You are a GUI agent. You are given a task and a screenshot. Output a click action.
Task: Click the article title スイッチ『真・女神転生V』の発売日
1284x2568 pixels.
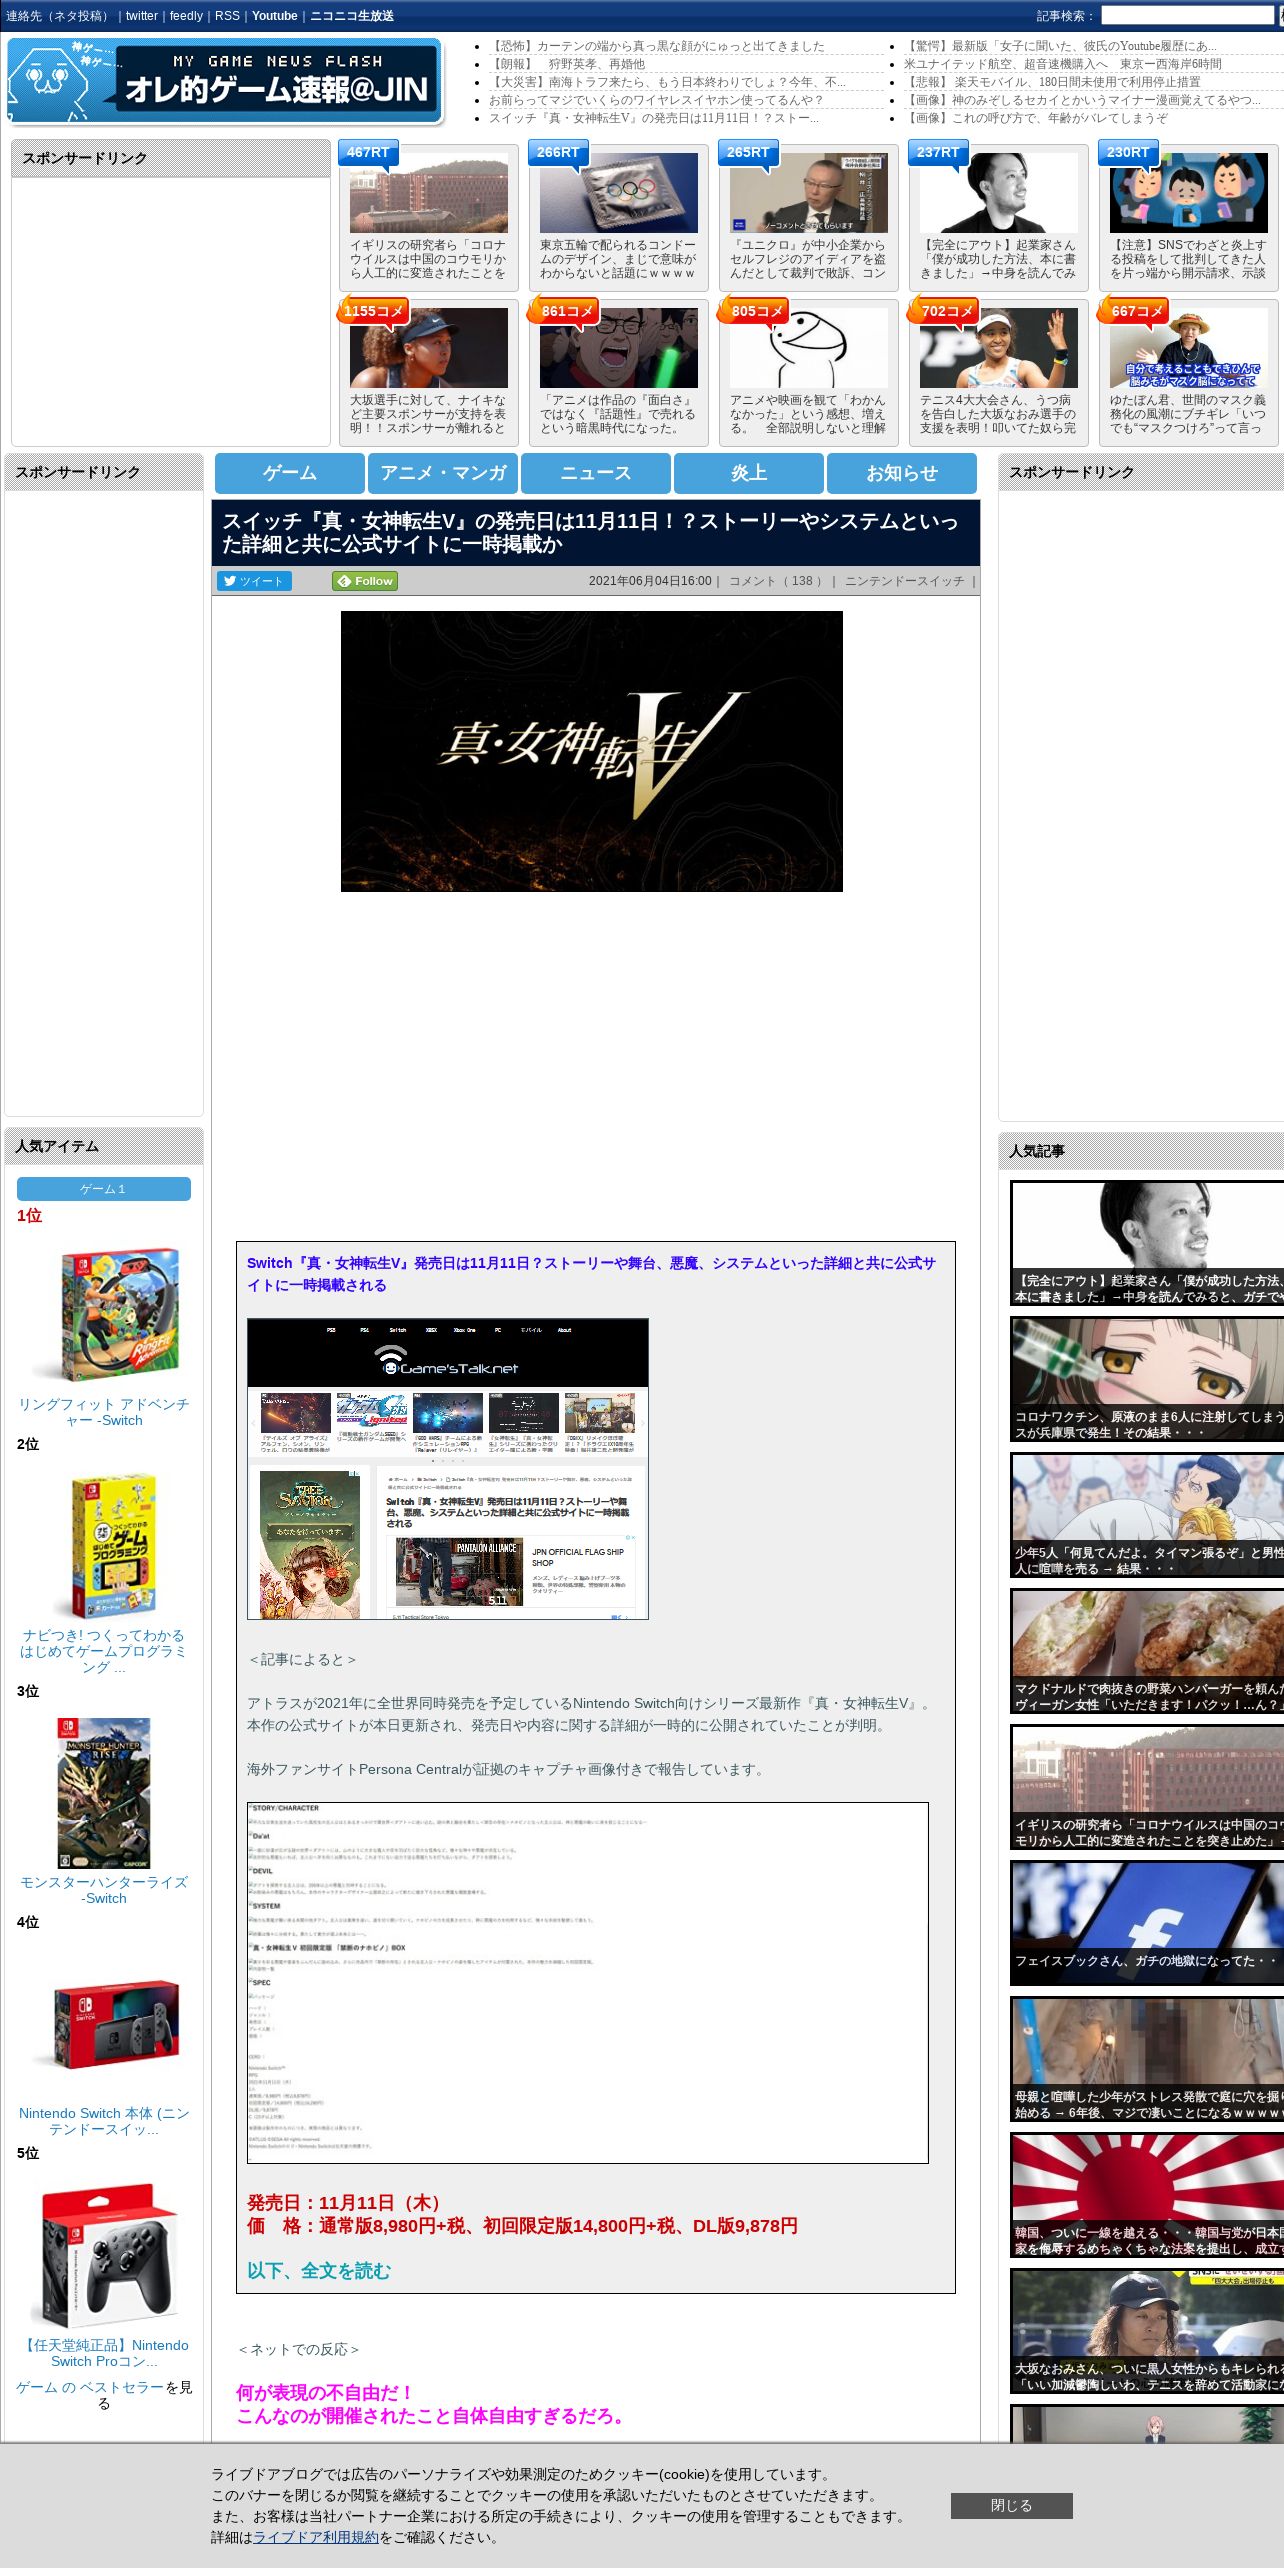[590, 533]
